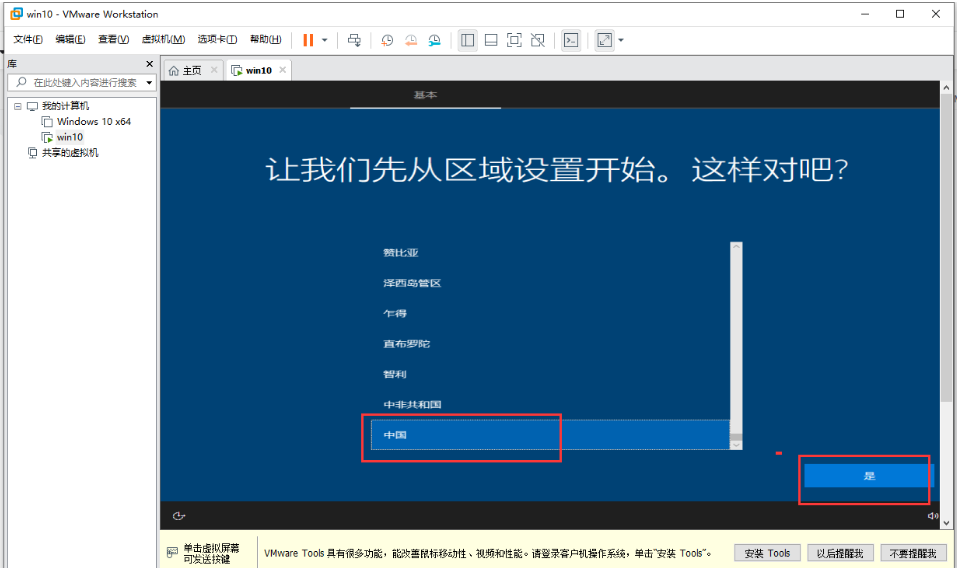Open the ease of access icon in setup
This screenshot has width=957, height=568.
[x=178, y=516]
